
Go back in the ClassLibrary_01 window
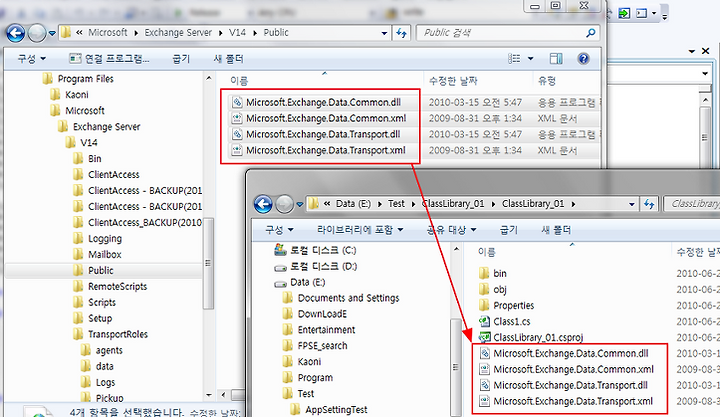[x=263, y=204]
